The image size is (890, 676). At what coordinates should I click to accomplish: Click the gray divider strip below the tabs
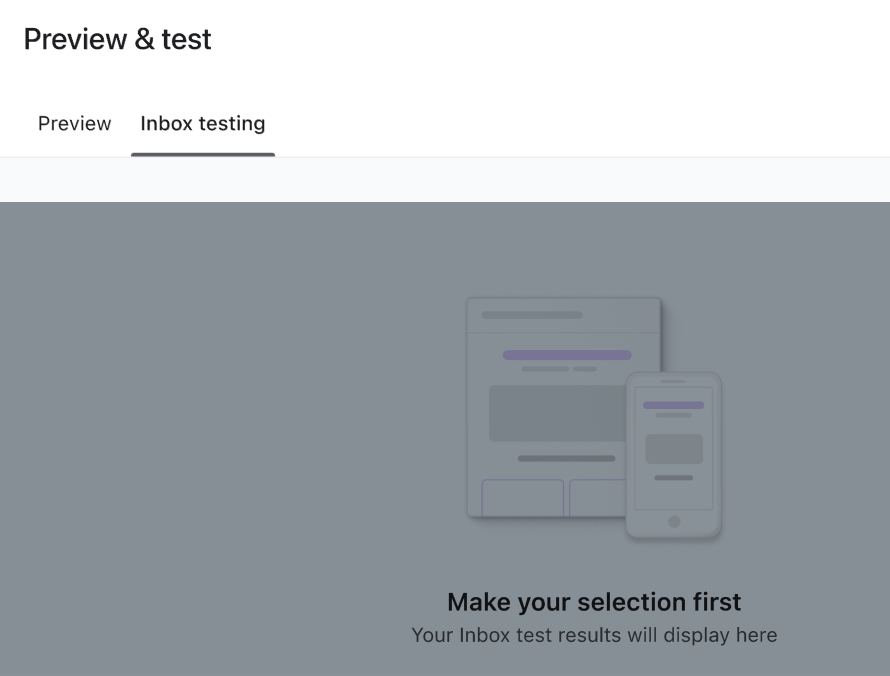[x=445, y=180]
